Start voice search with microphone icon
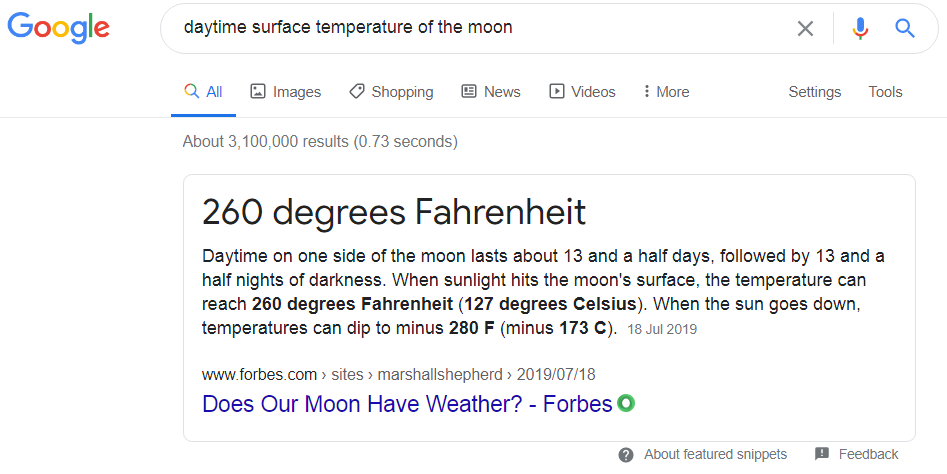 click(860, 28)
